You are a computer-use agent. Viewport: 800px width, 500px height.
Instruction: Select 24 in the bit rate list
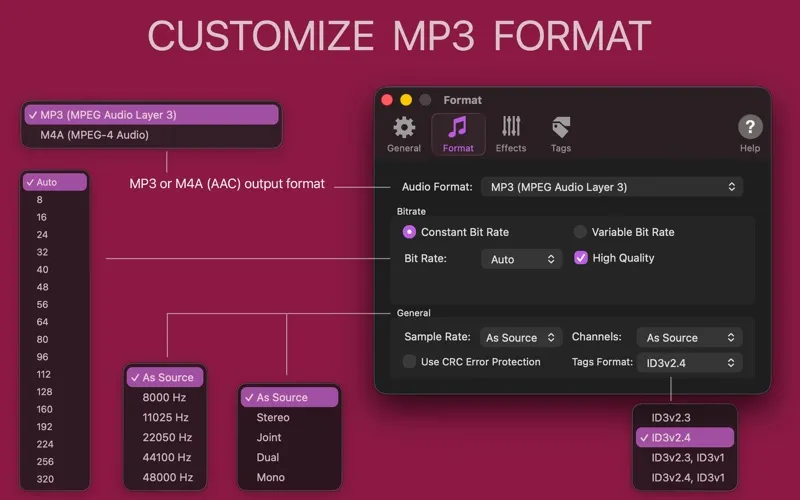(55, 235)
